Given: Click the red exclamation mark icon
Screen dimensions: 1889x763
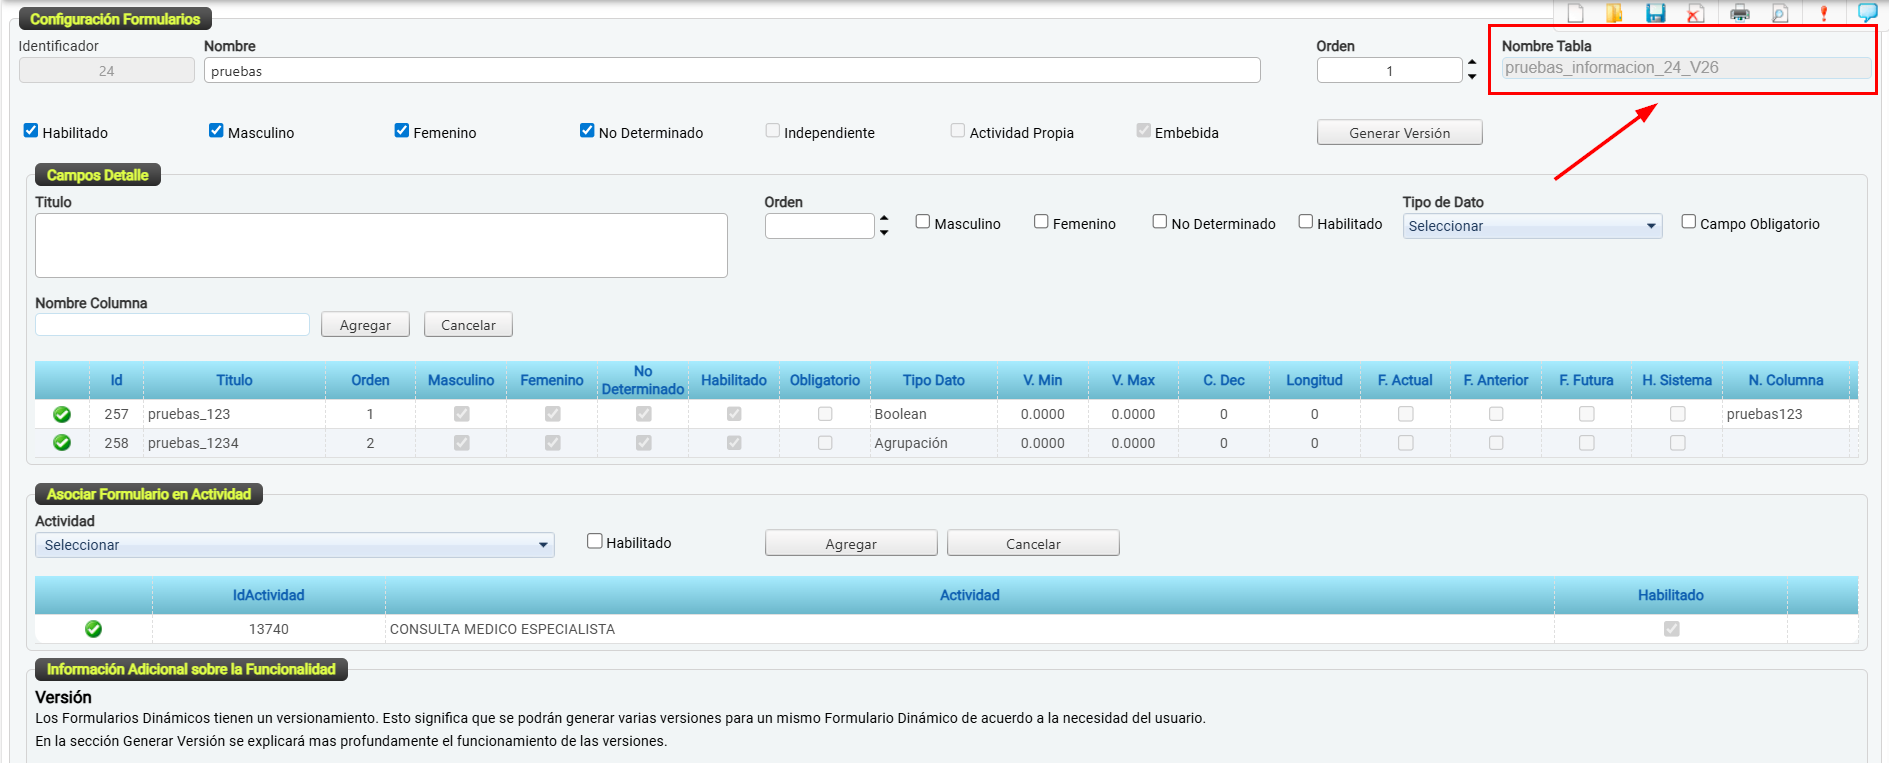Looking at the screenshot, I should point(1824,13).
